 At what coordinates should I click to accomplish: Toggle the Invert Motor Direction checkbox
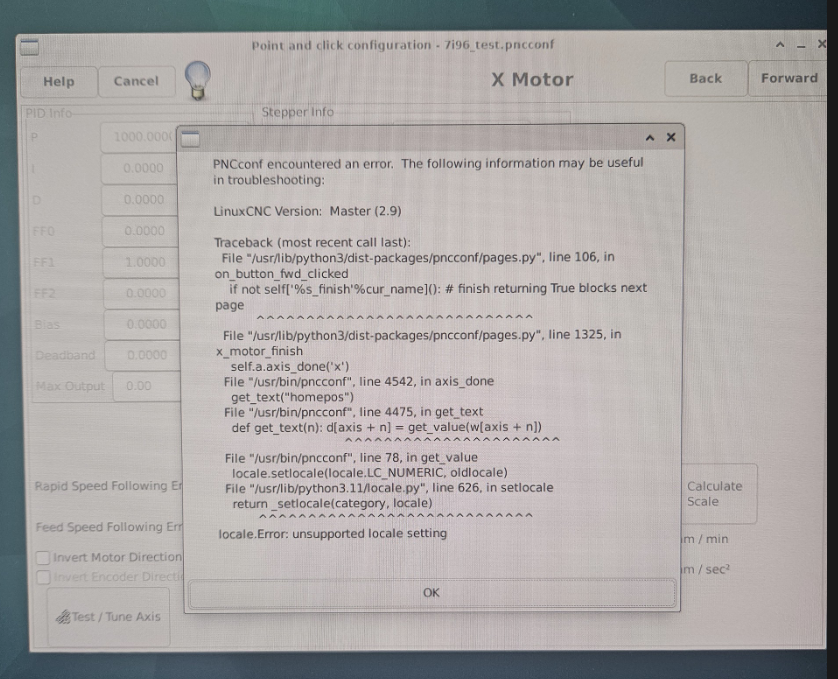point(43,558)
